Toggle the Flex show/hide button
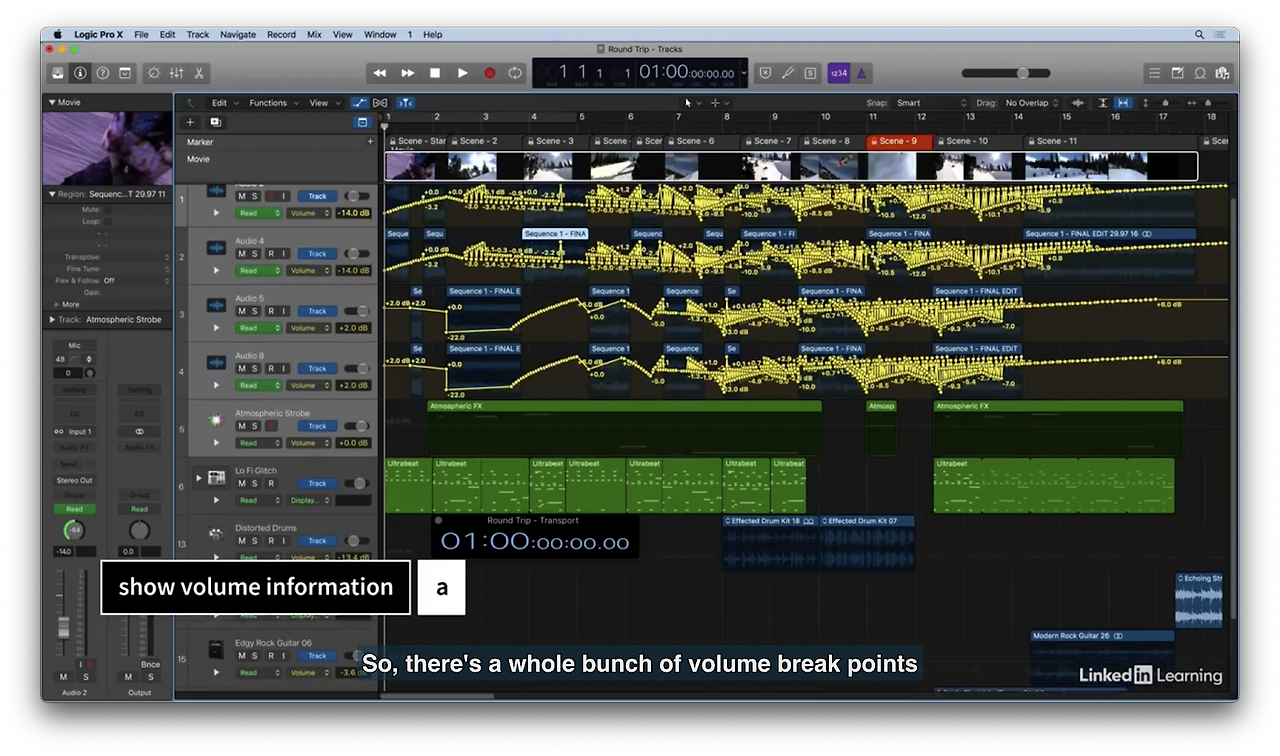 click(380, 103)
